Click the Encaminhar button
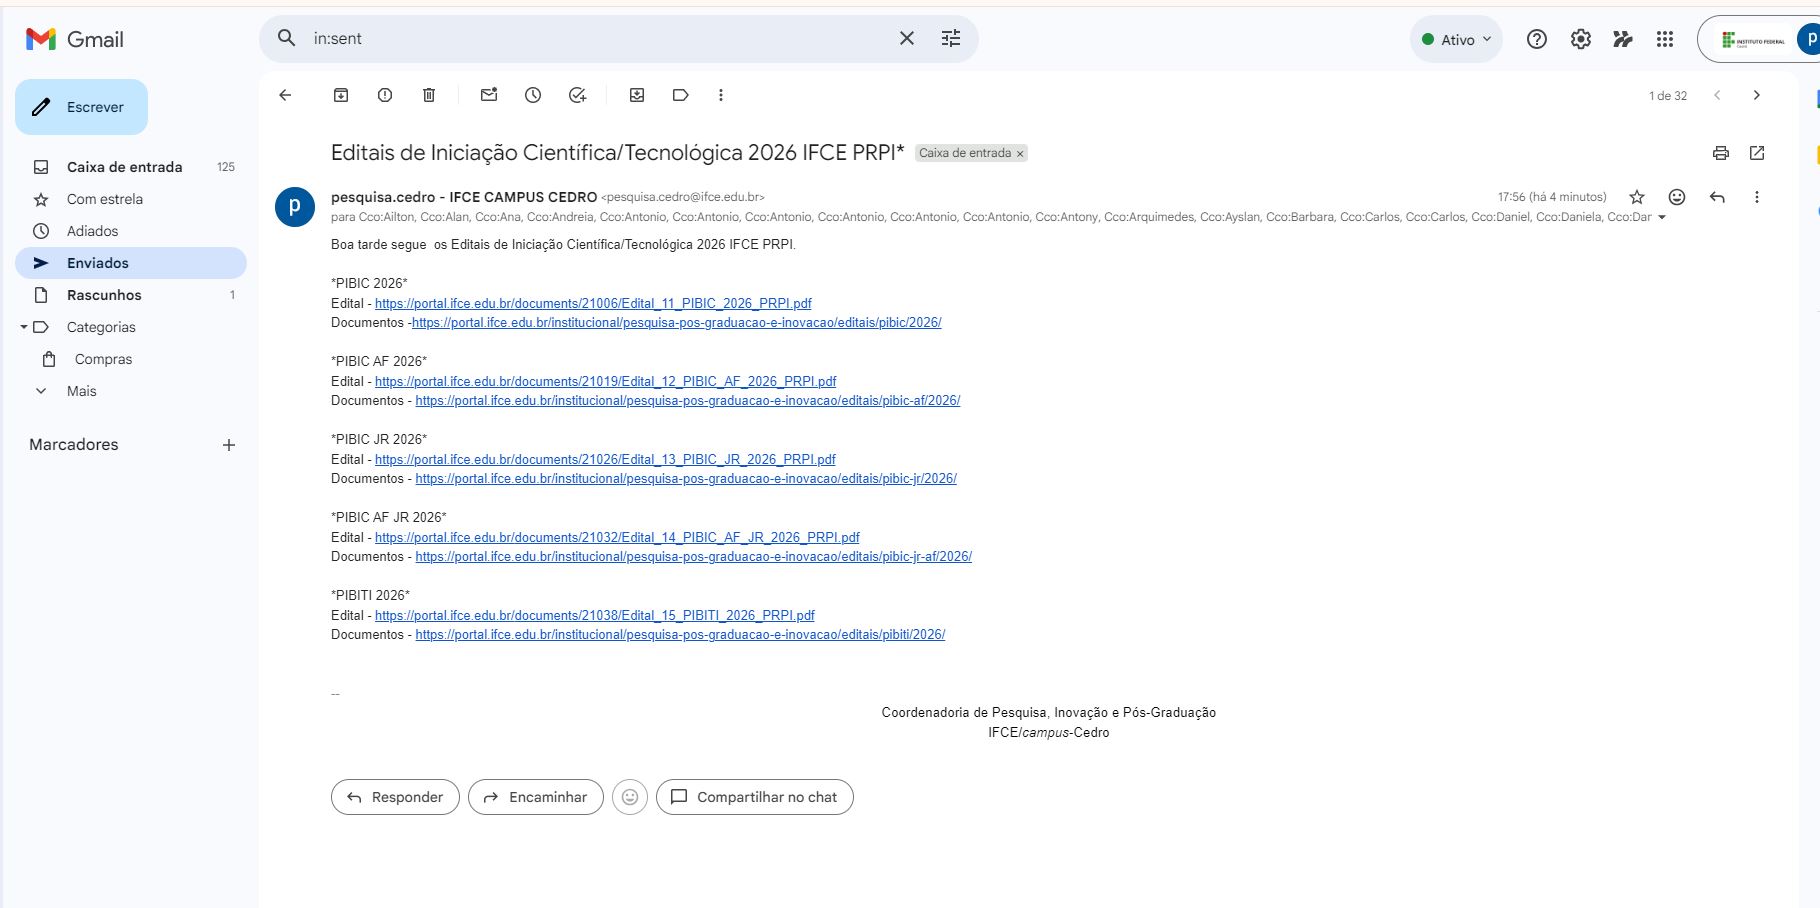Viewport: 1820px width, 908px height. (x=535, y=797)
